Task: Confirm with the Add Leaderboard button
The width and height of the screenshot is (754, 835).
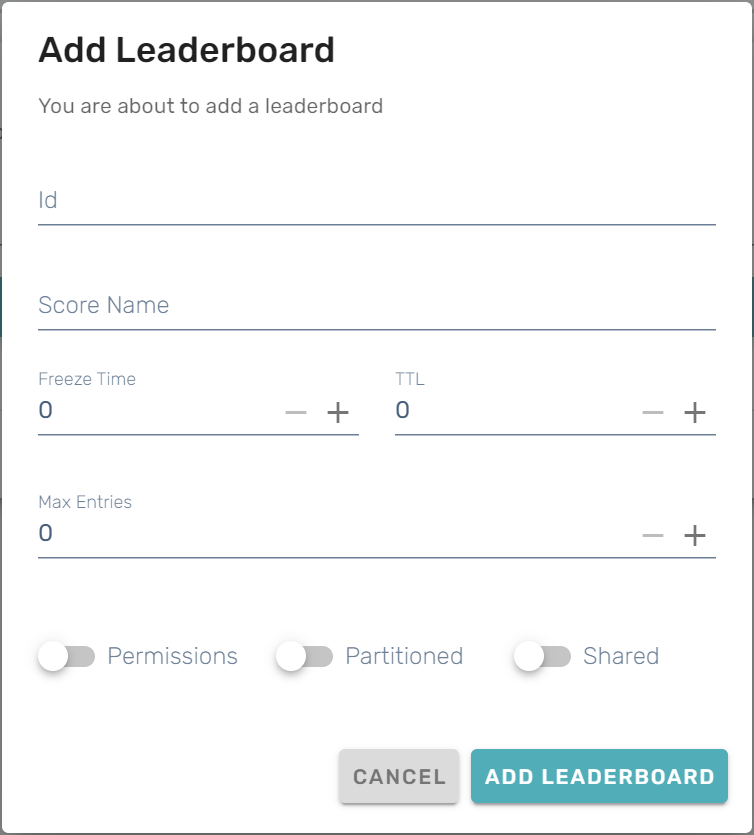Action: (599, 777)
